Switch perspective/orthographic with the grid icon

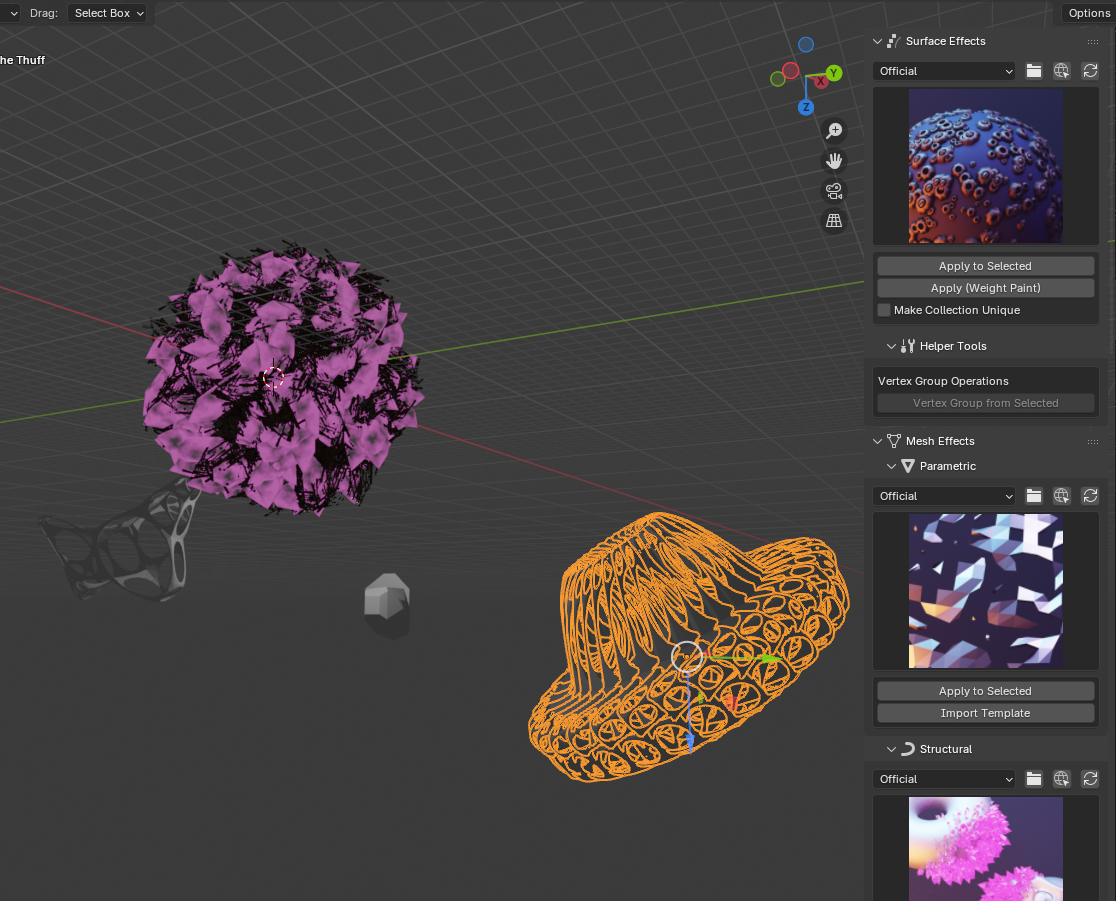pyautogui.click(x=834, y=221)
